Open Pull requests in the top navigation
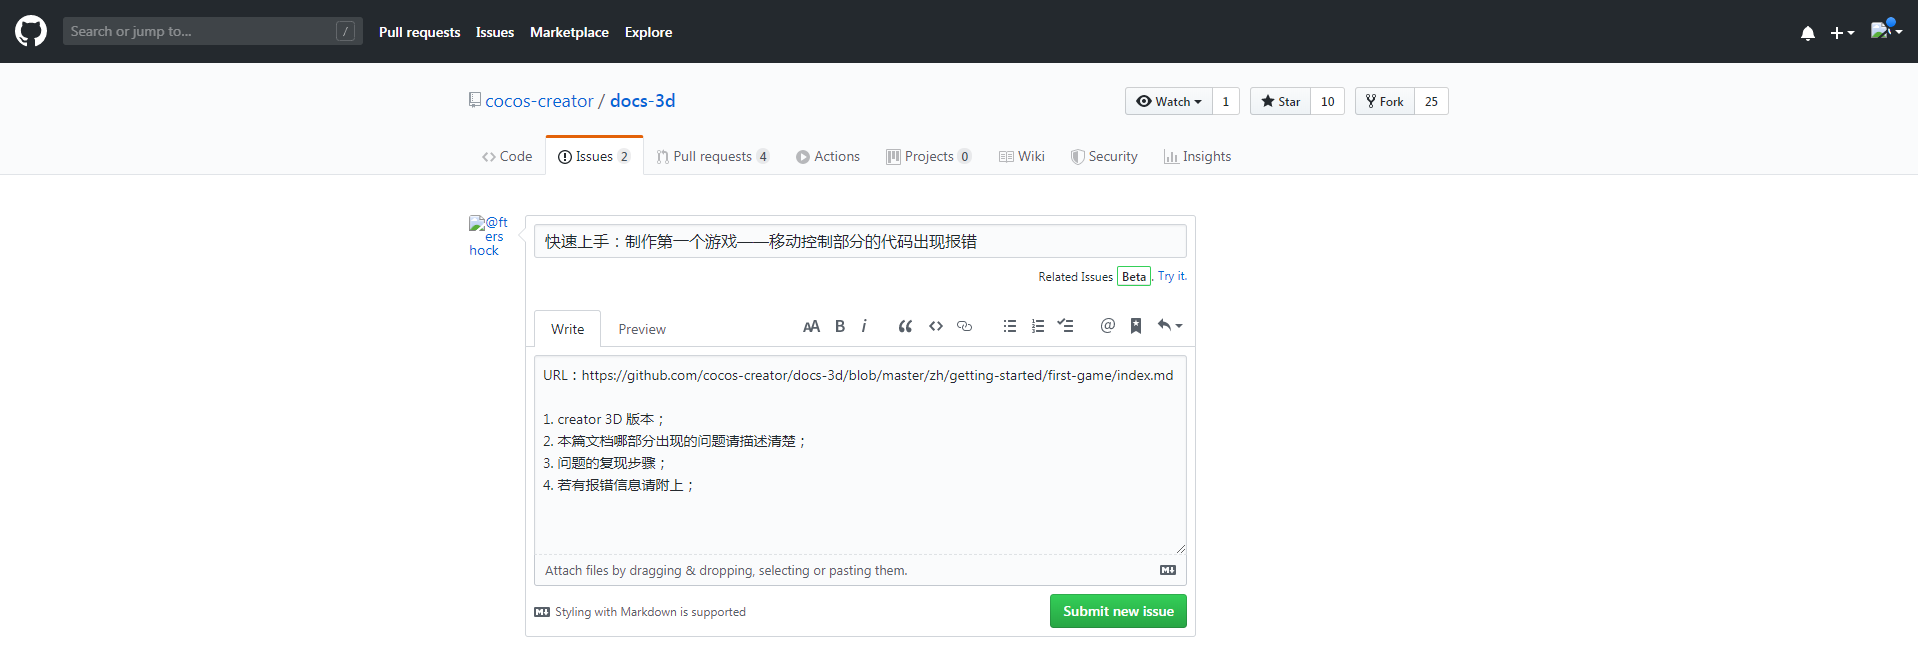Screen dimensions: 1918x667 (x=419, y=32)
